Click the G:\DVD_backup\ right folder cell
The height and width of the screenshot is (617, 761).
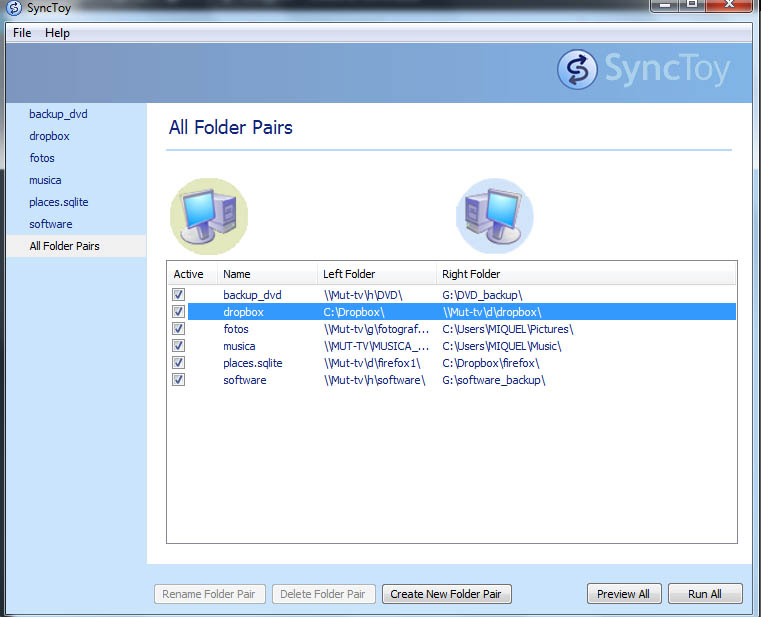point(482,295)
